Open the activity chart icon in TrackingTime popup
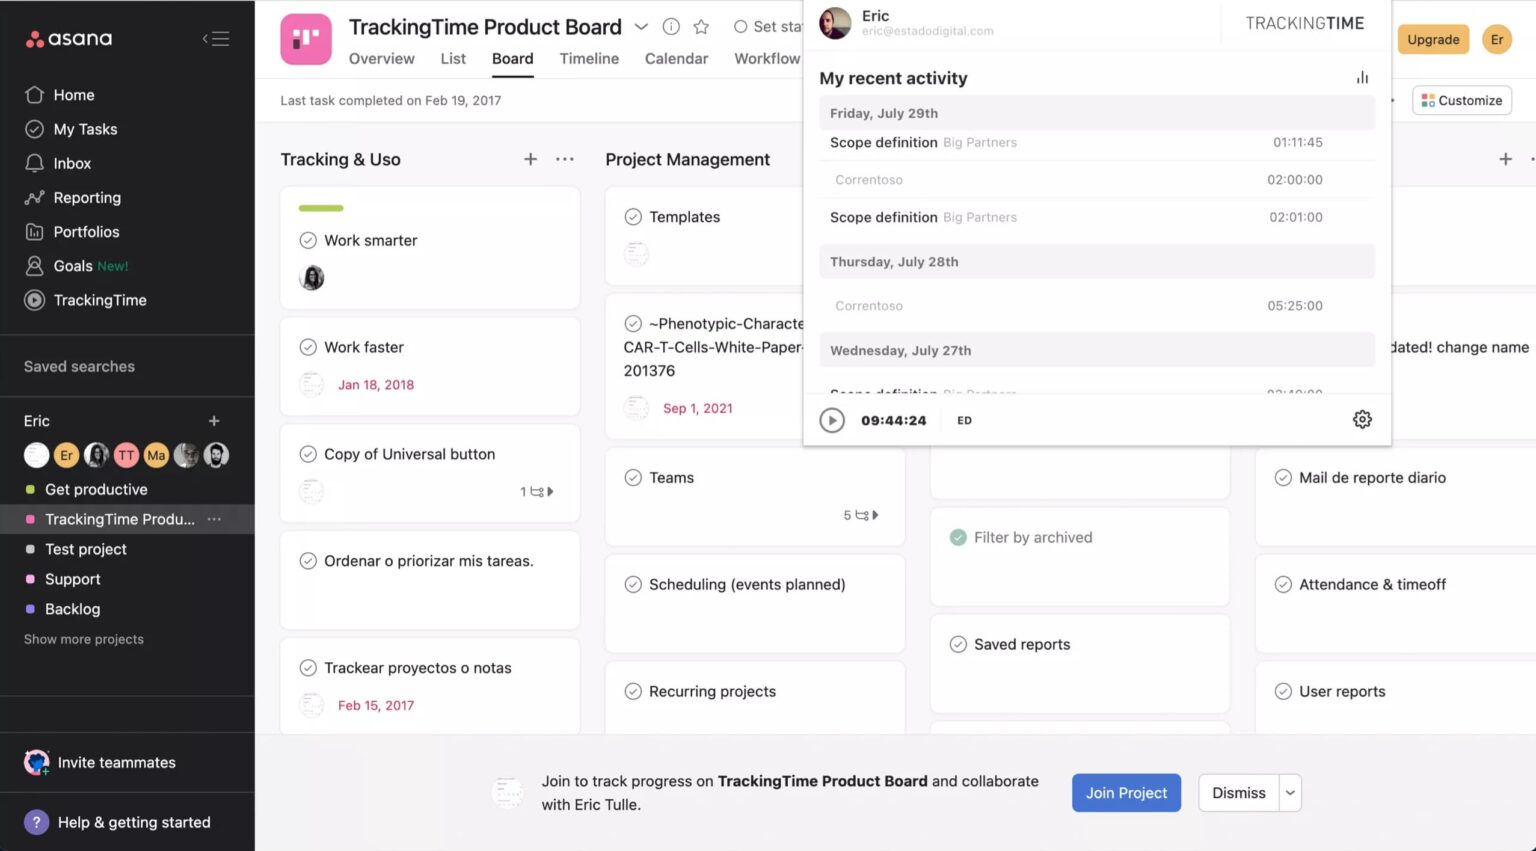1536x851 pixels. click(x=1361, y=77)
